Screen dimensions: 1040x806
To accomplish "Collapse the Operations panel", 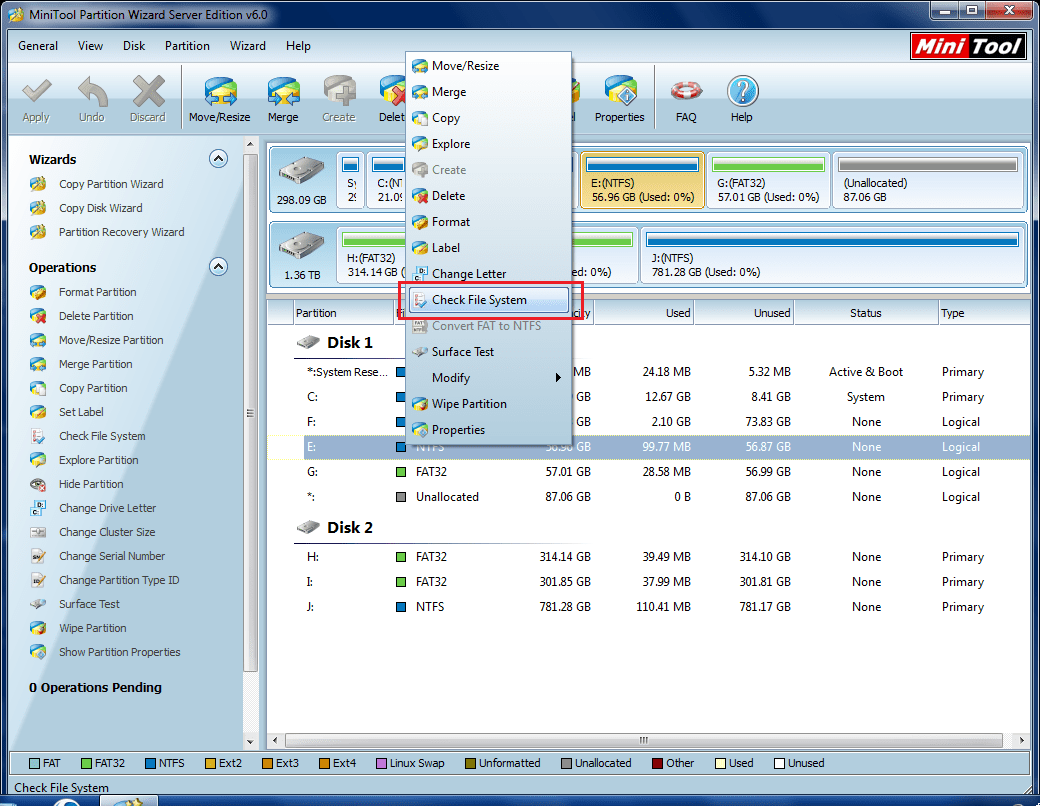I will pos(218,267).
